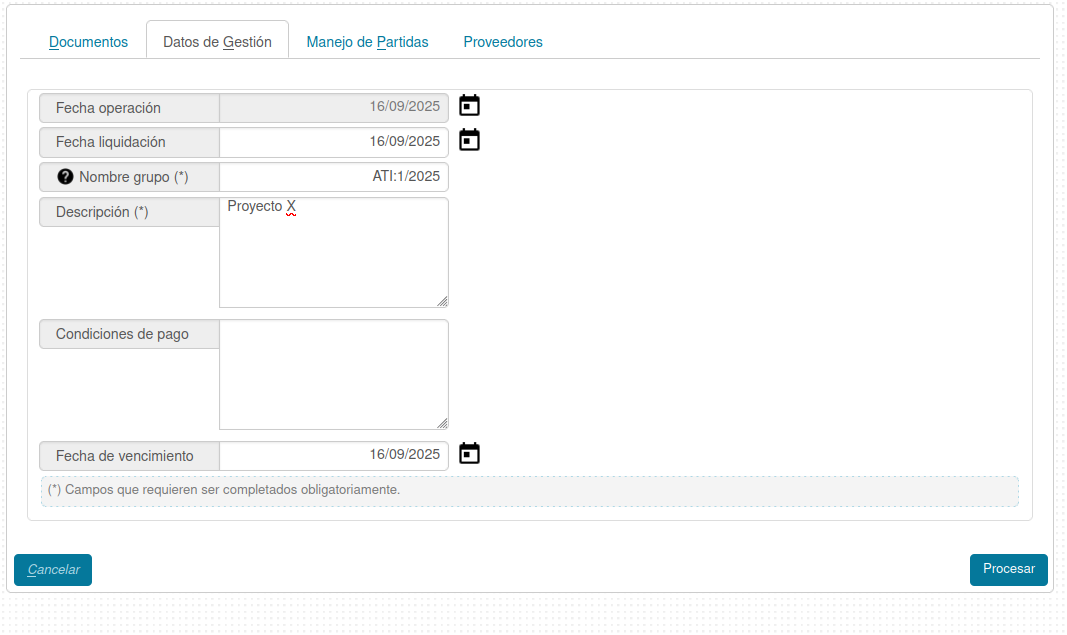Screen dimensions: 1067x635
Task: Focus the empty Condiciones de pago textarea
Action: 333,374
